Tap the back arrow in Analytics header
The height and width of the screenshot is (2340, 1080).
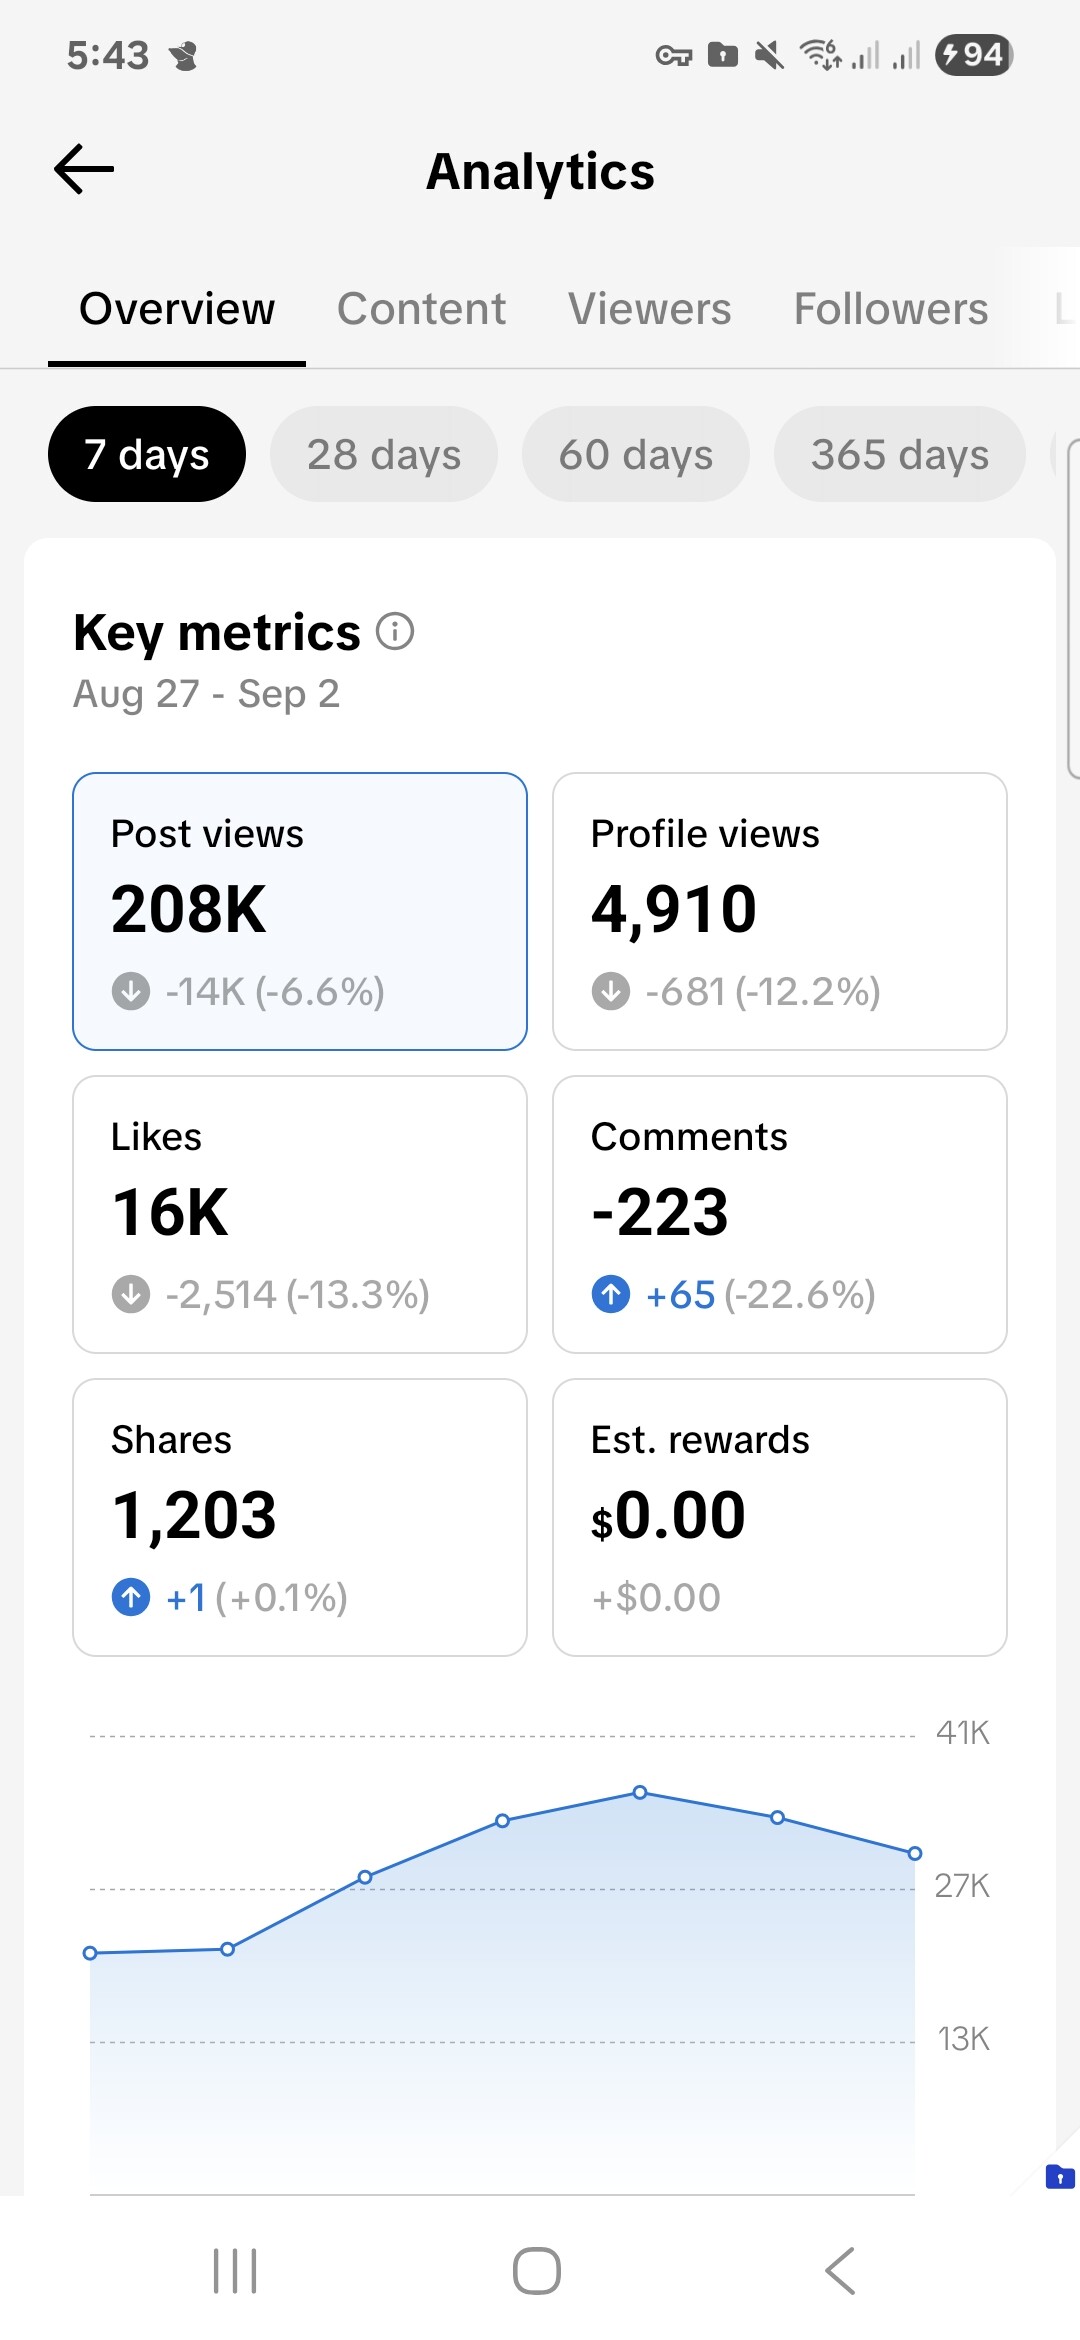click(84, 169)
